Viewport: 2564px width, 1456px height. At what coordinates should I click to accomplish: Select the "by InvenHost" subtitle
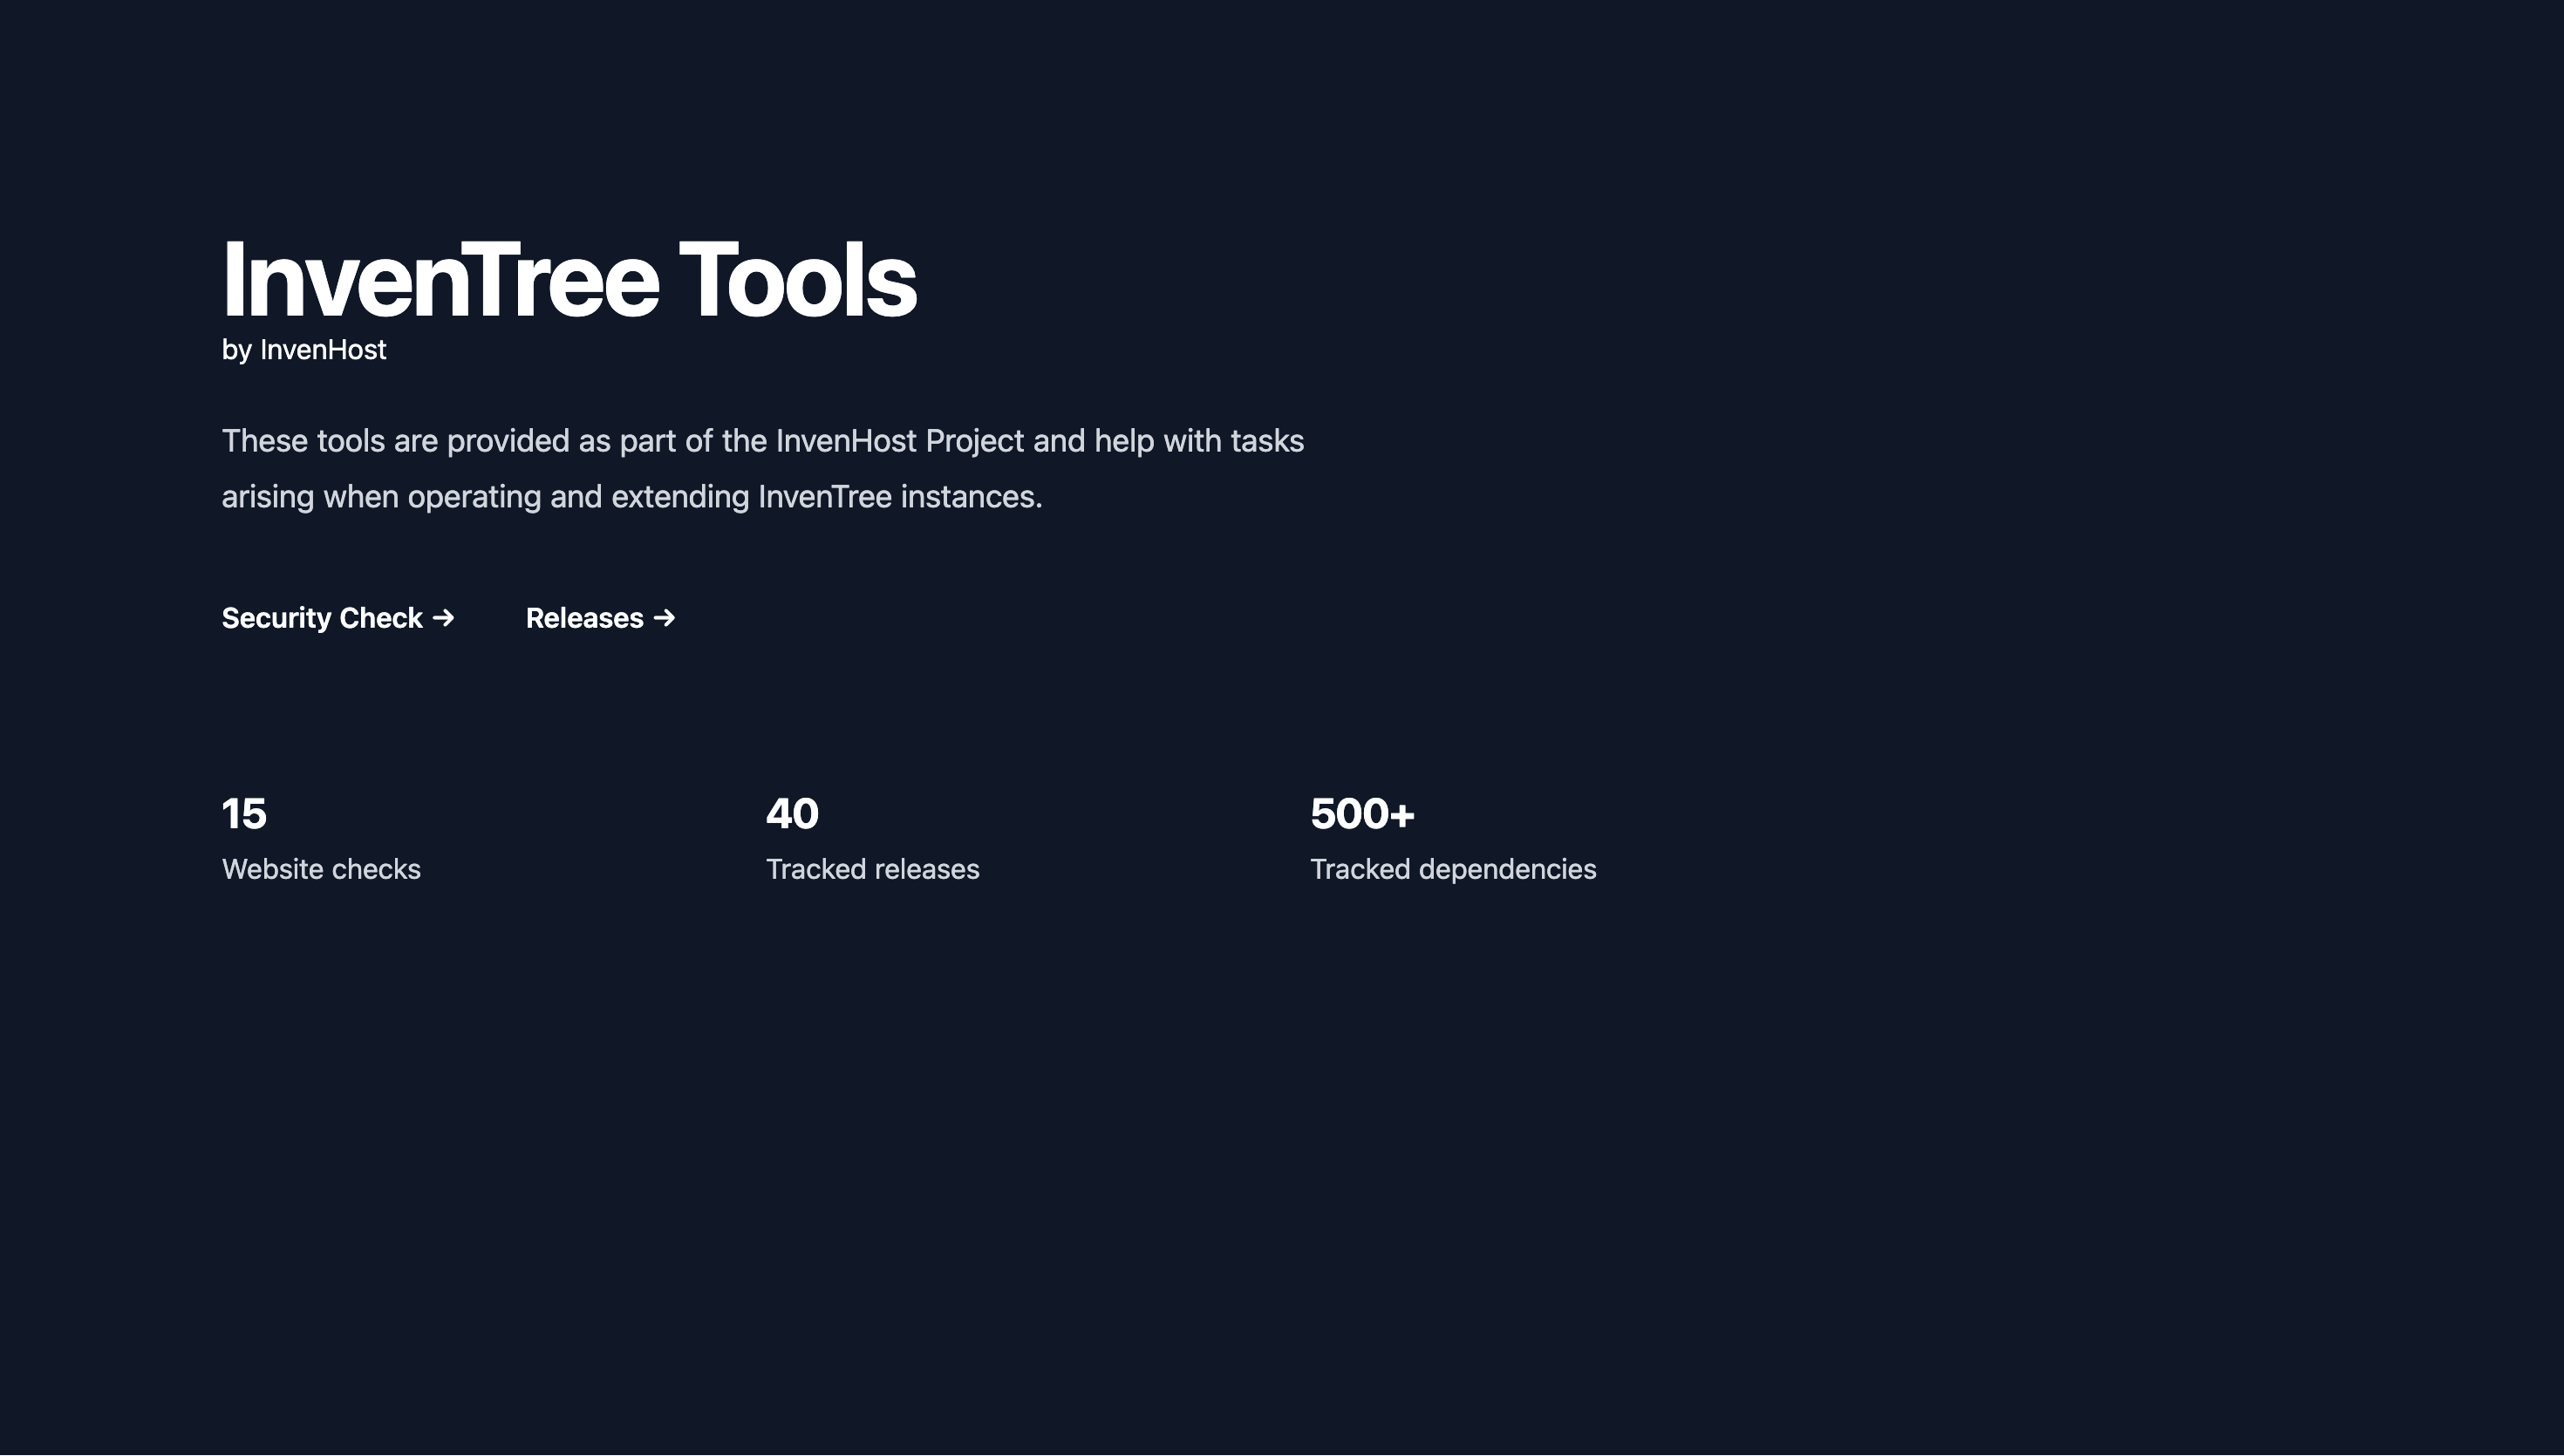(x=303, y=350)
